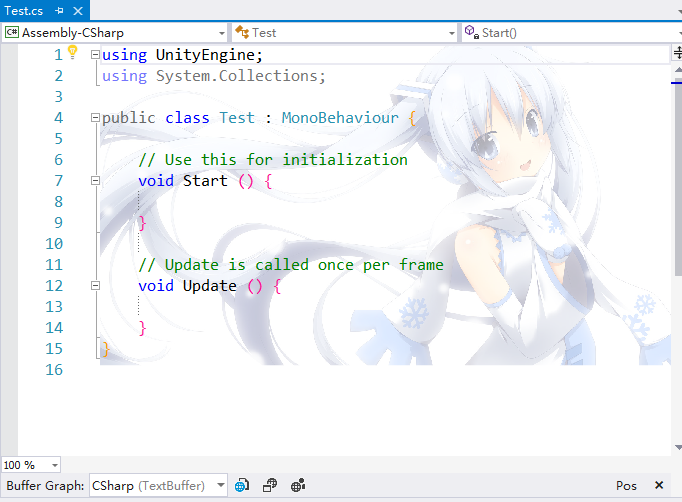The height and width of the screenshot is (502, 682).
Task: Click the vertical scrollbar down arrow
Action: pos(678,447)
